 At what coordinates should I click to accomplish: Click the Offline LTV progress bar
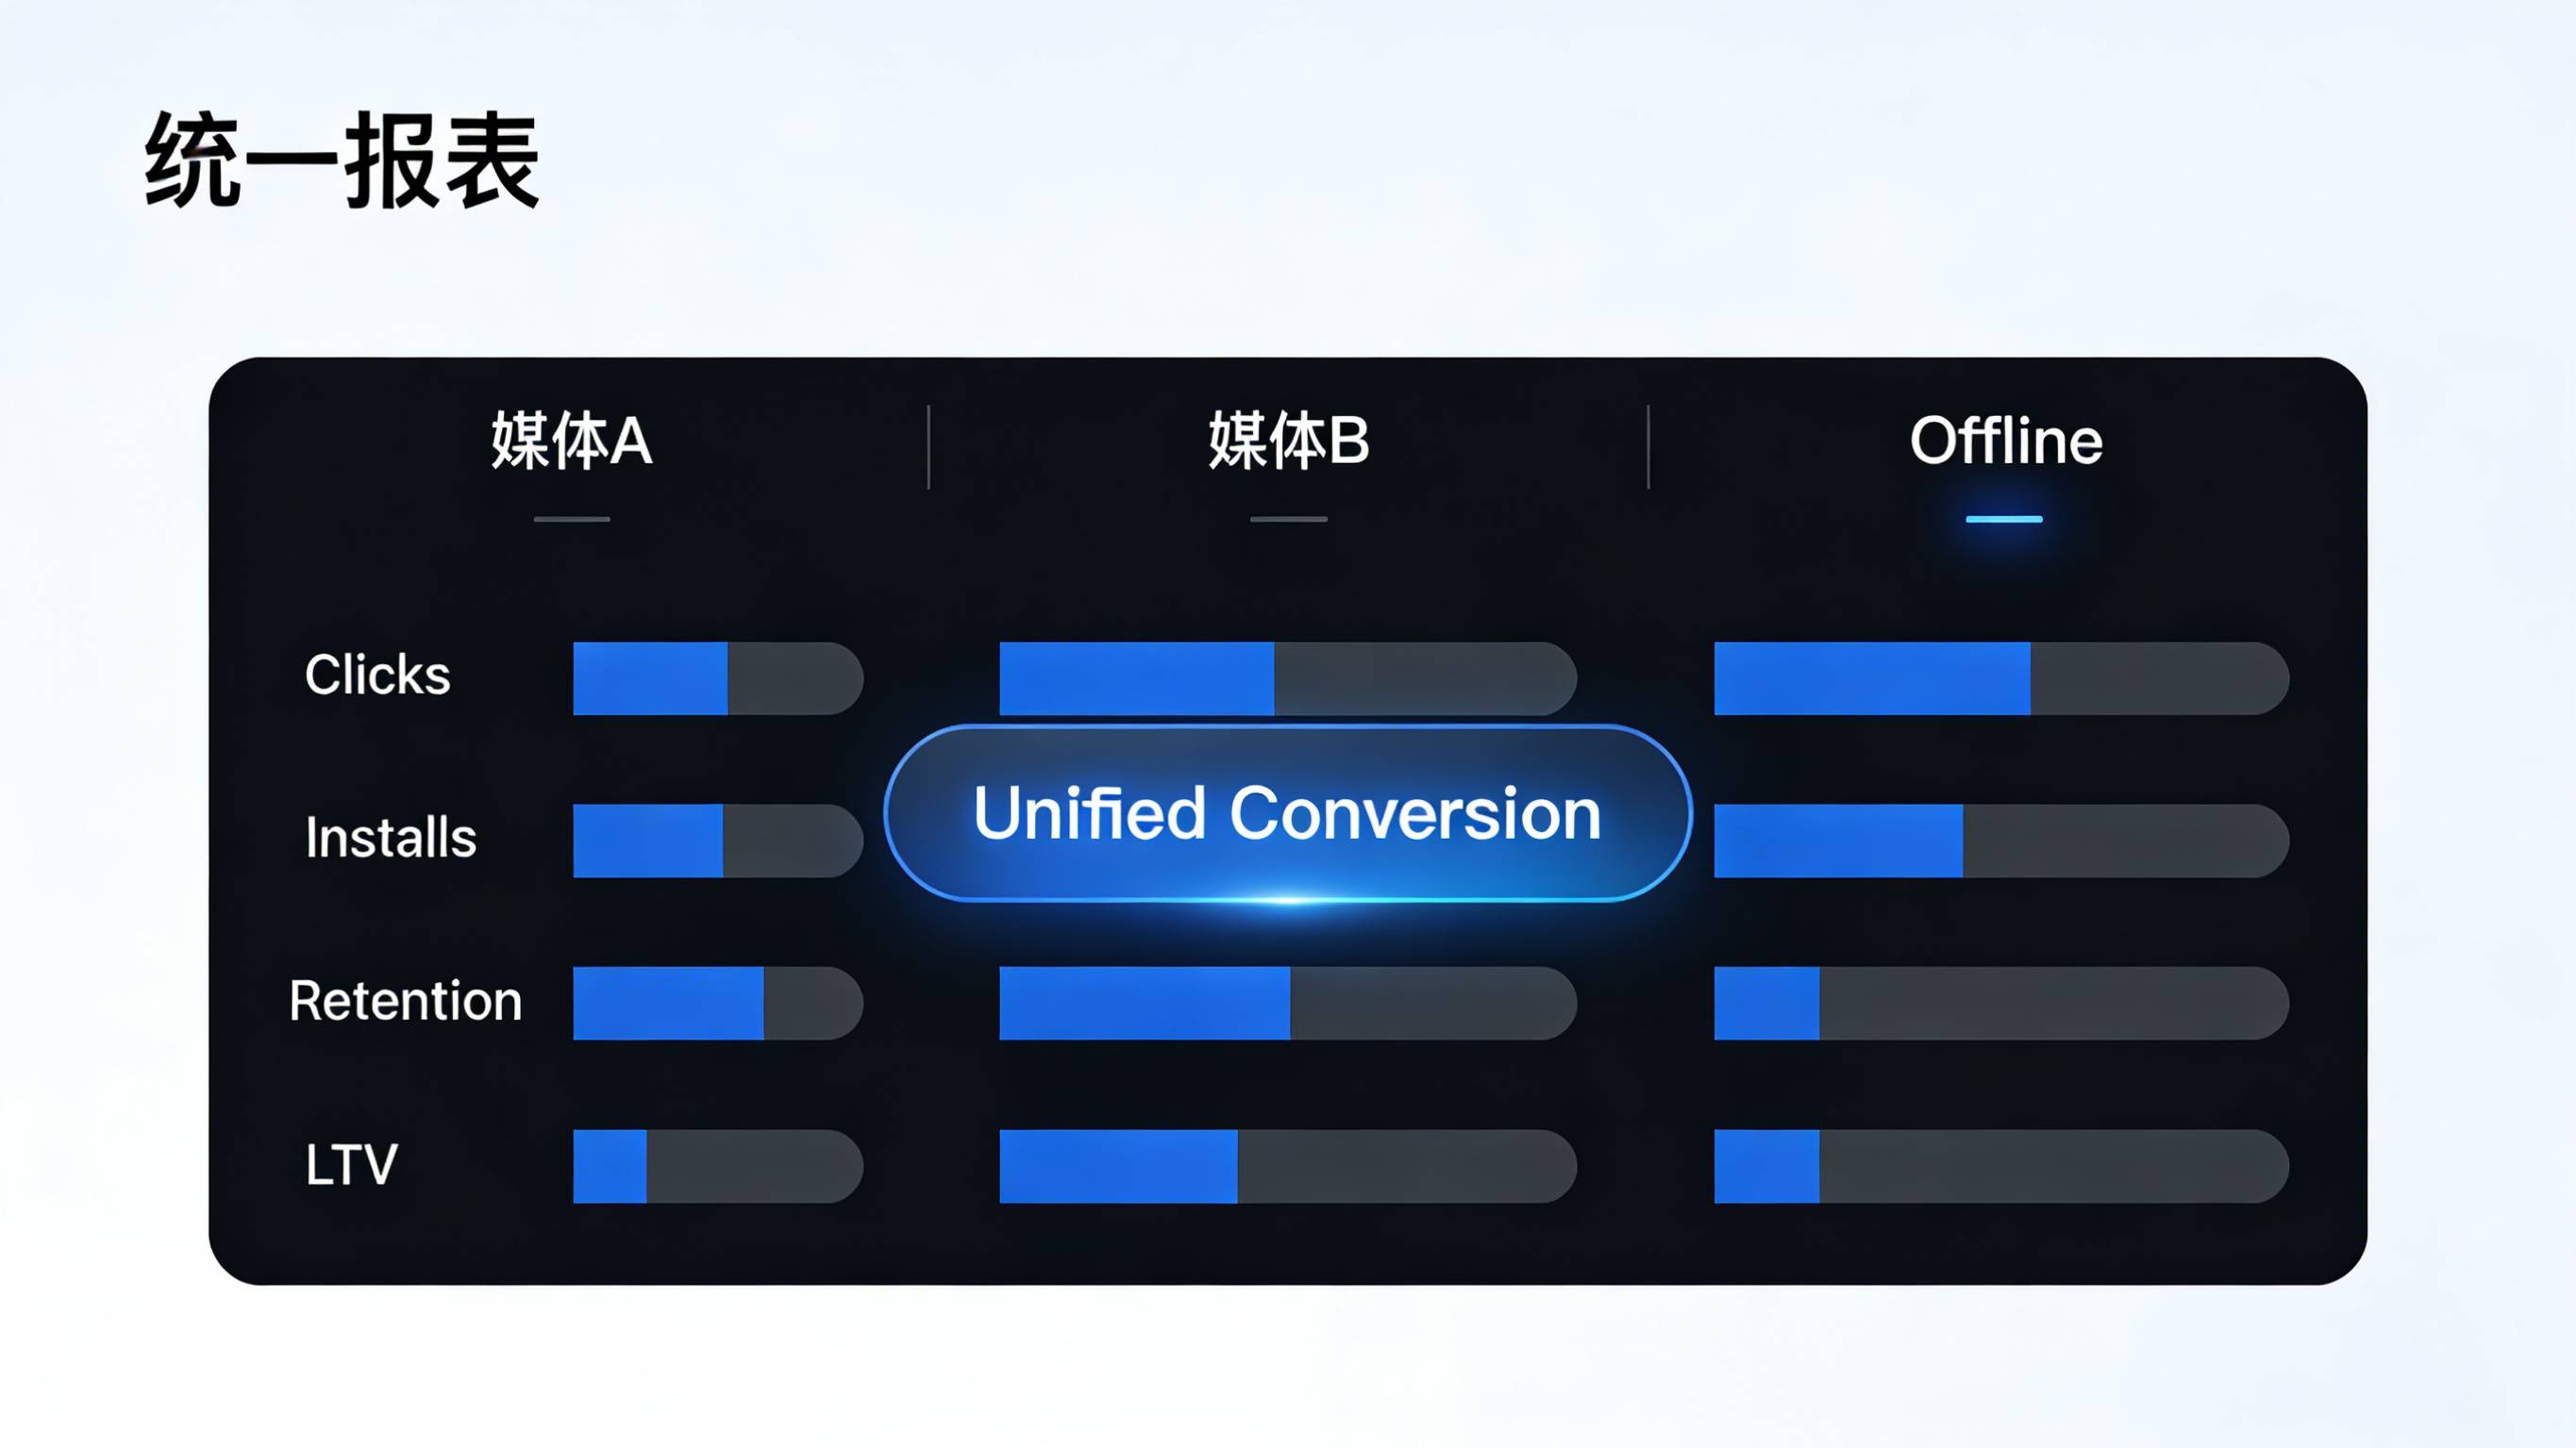[2000, 1166]
